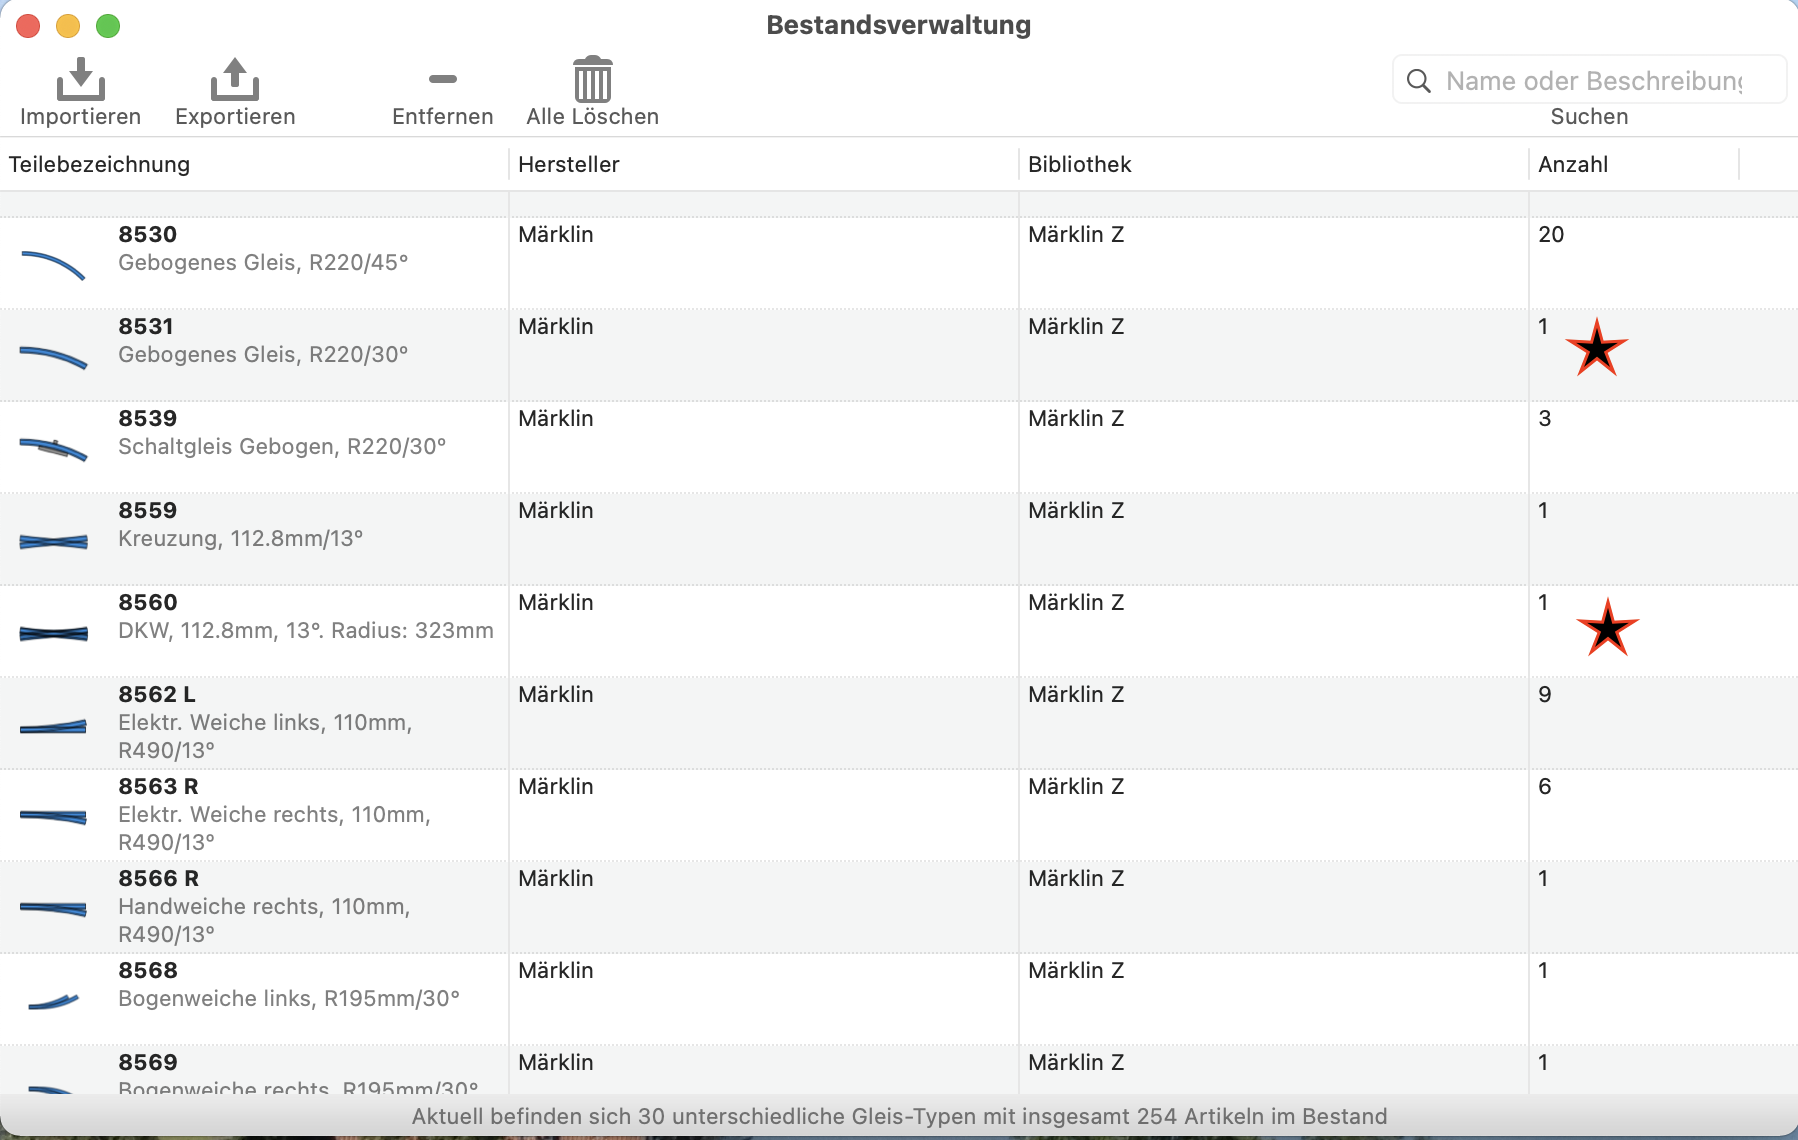Select row title 8566 R

click(159, 879)
